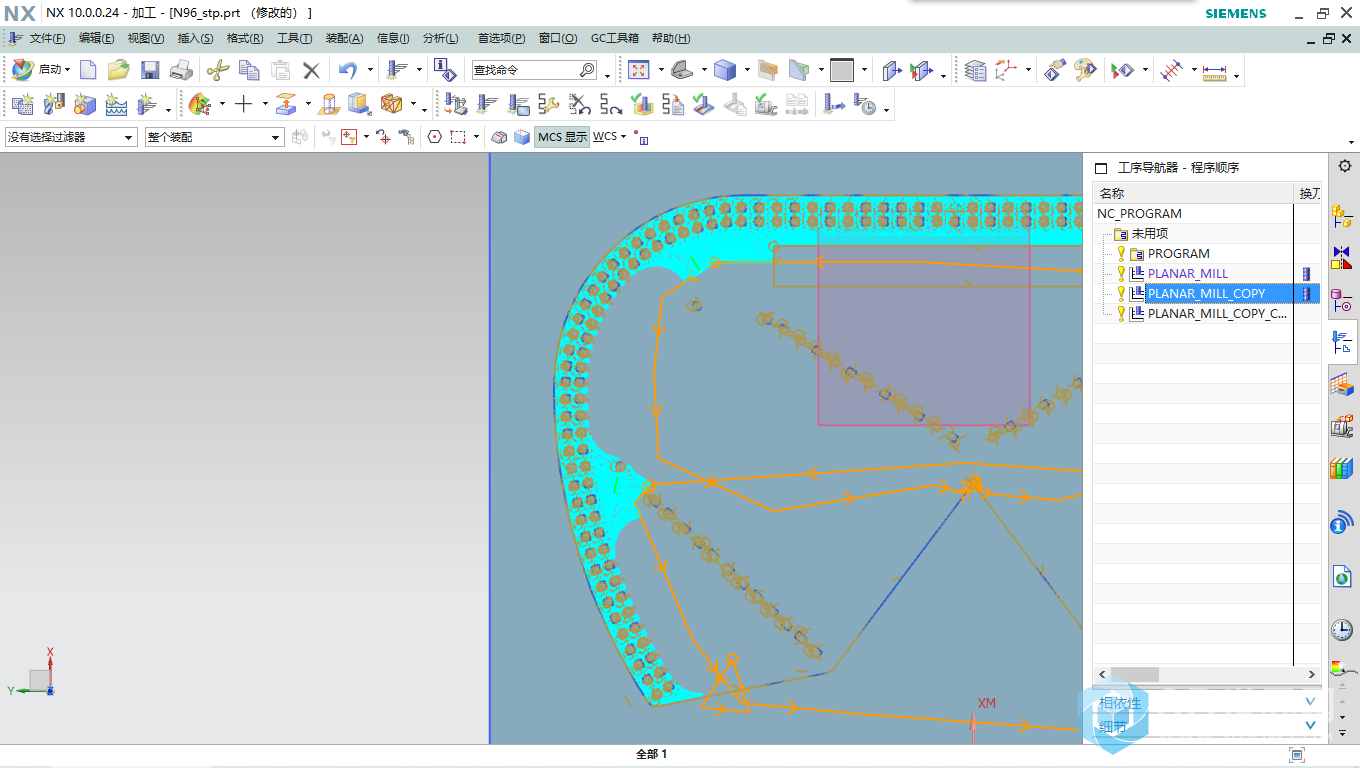Image resolution: width=1360 pixels, height=768 pixels.
Task: Open the Machining Feature Navigator sidebar tab
Action: 1342,383
